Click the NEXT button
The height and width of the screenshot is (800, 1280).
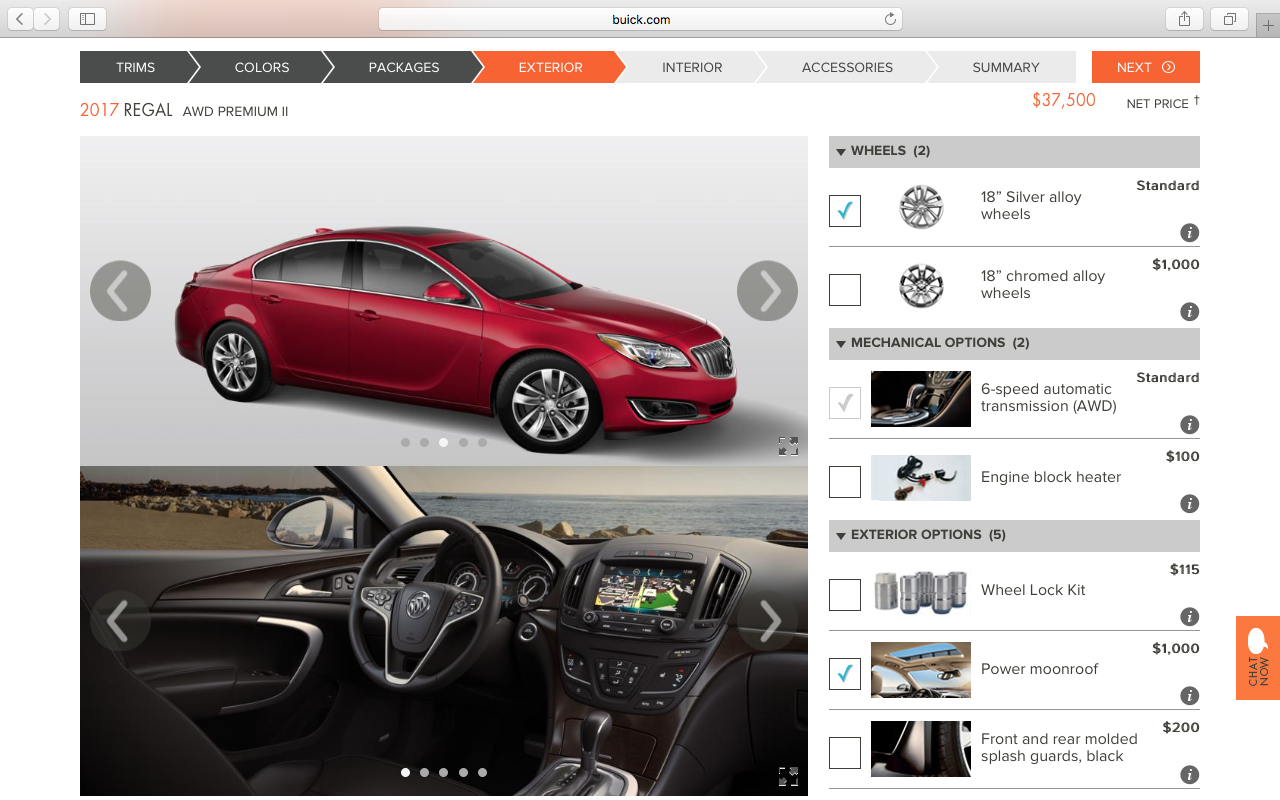[x=1145, y=67]
